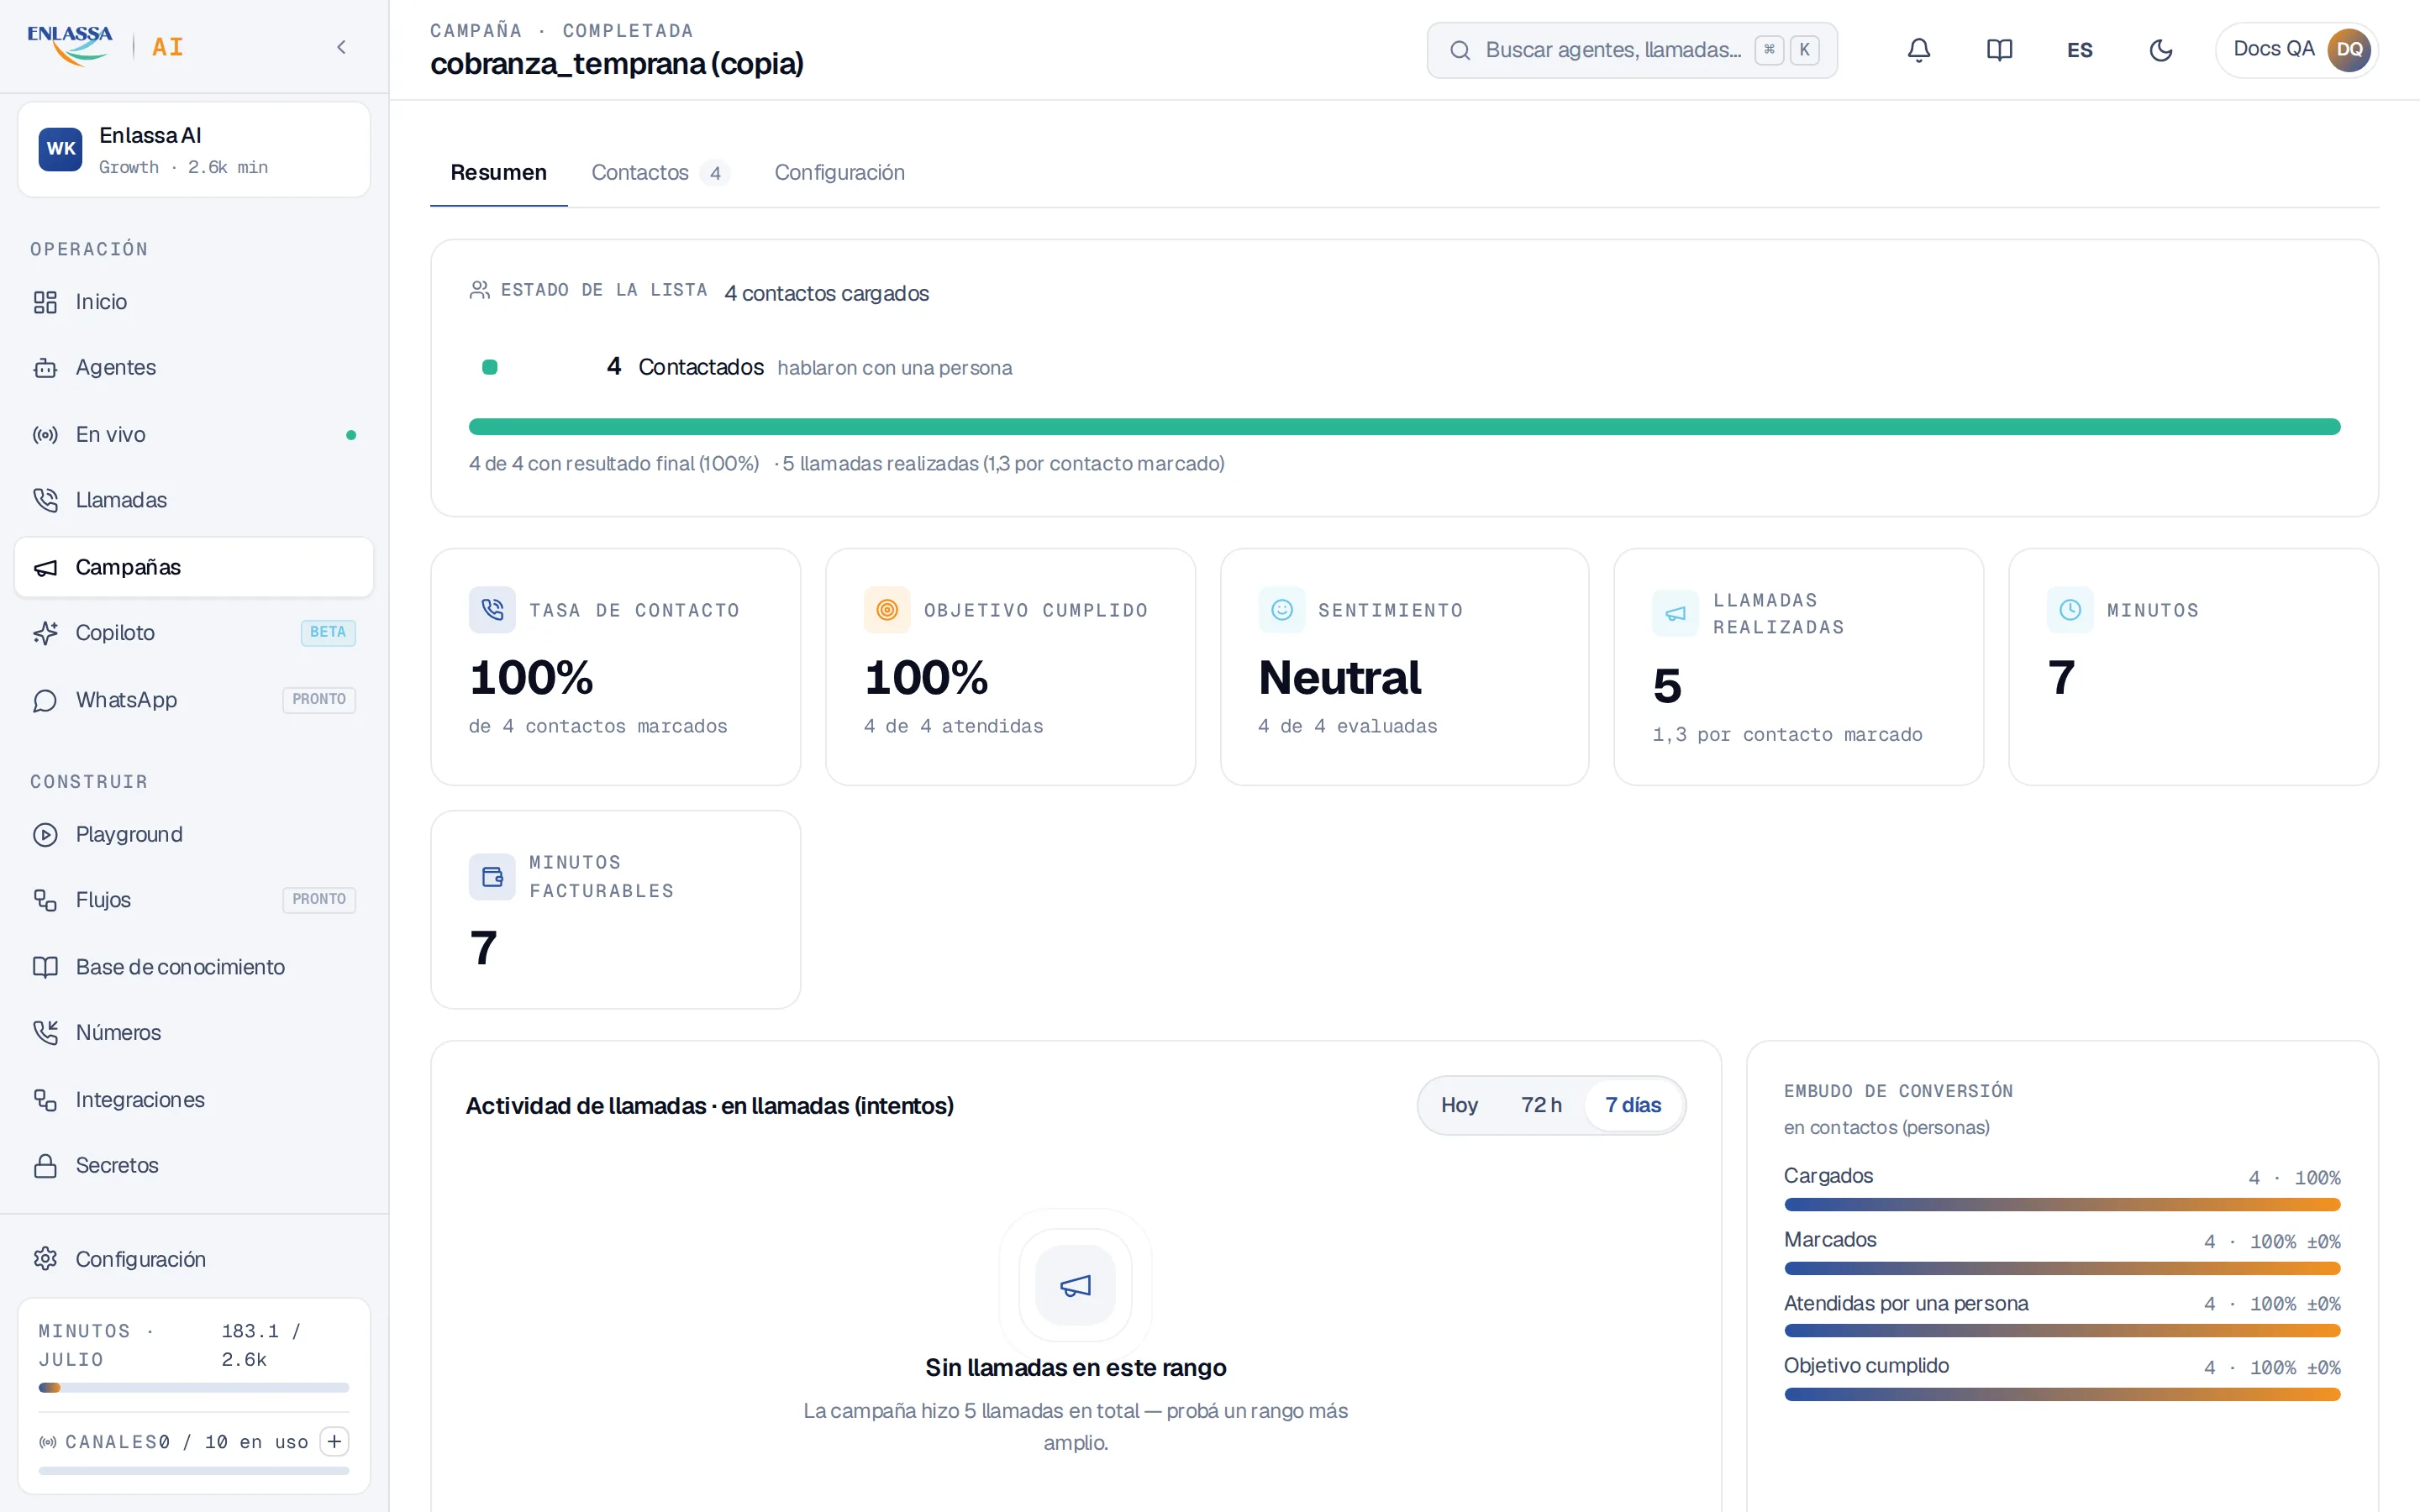
Task: Click the Minutos clock icon
Action: (2070, 610)
